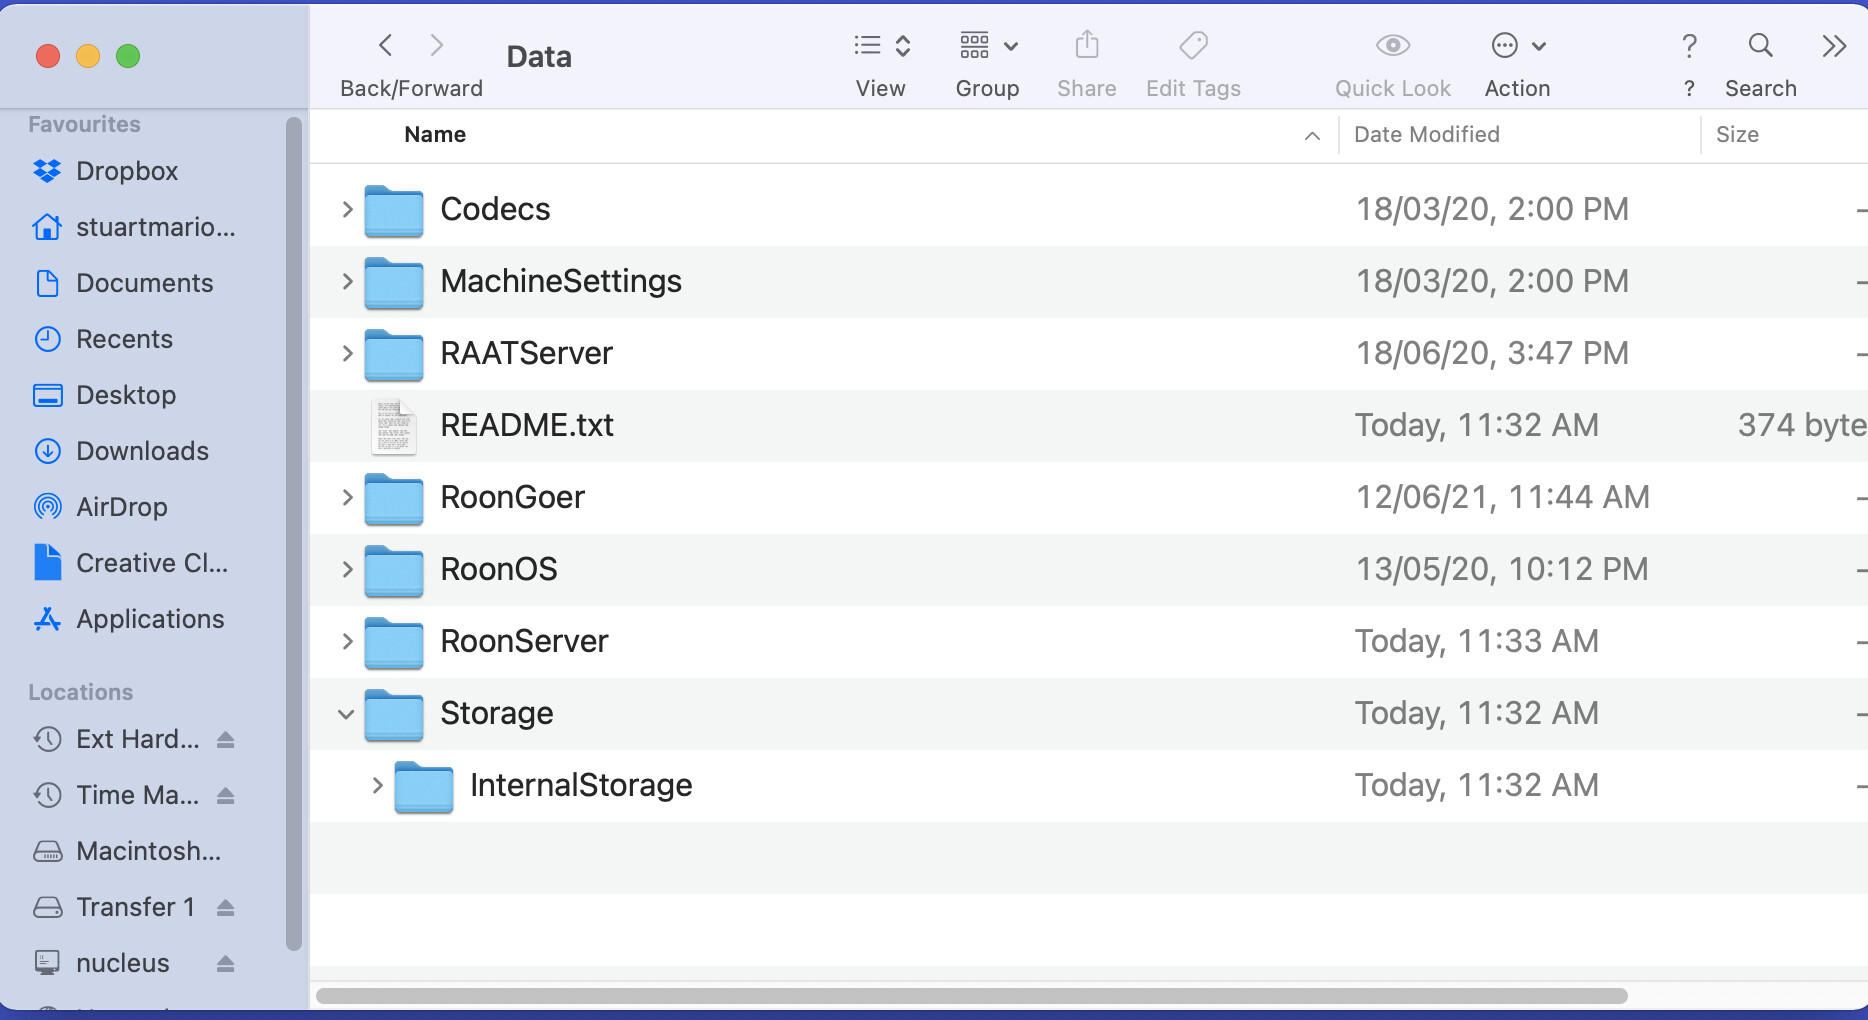Click the Data window title

point(539,57)
